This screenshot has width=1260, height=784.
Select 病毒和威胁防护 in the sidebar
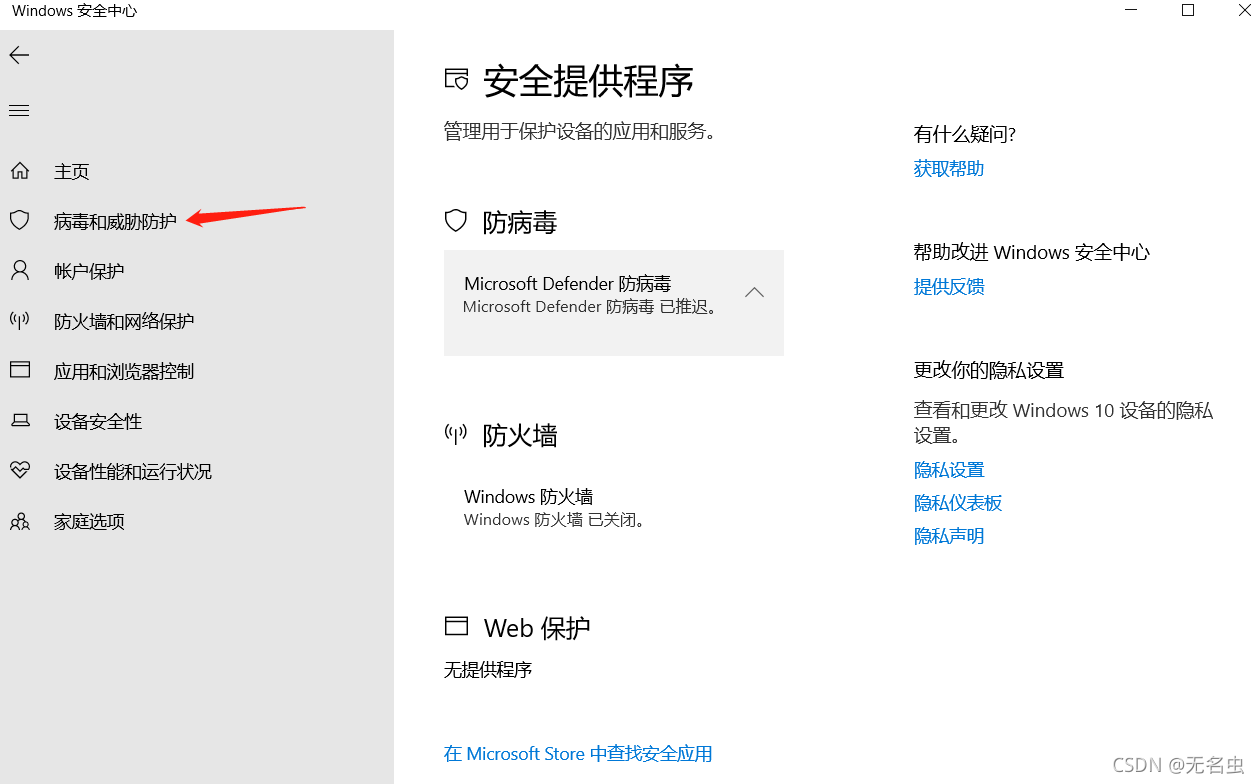115,222
